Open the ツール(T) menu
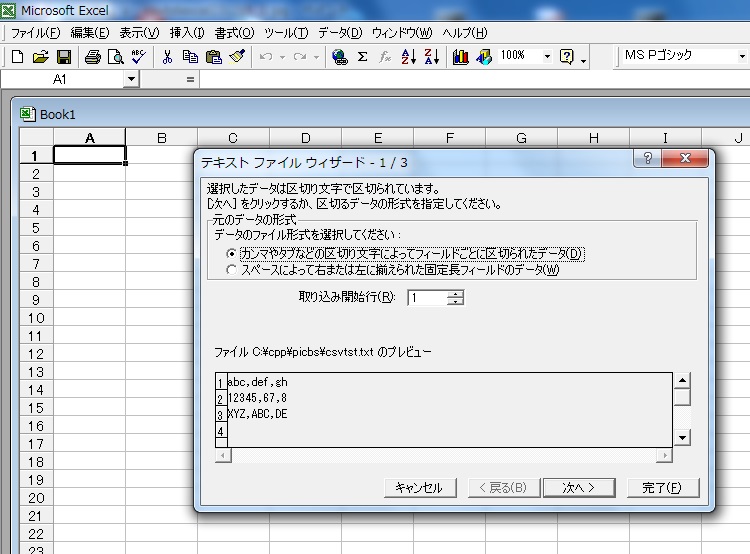This screenshot has height=554, width=750. 286,33
